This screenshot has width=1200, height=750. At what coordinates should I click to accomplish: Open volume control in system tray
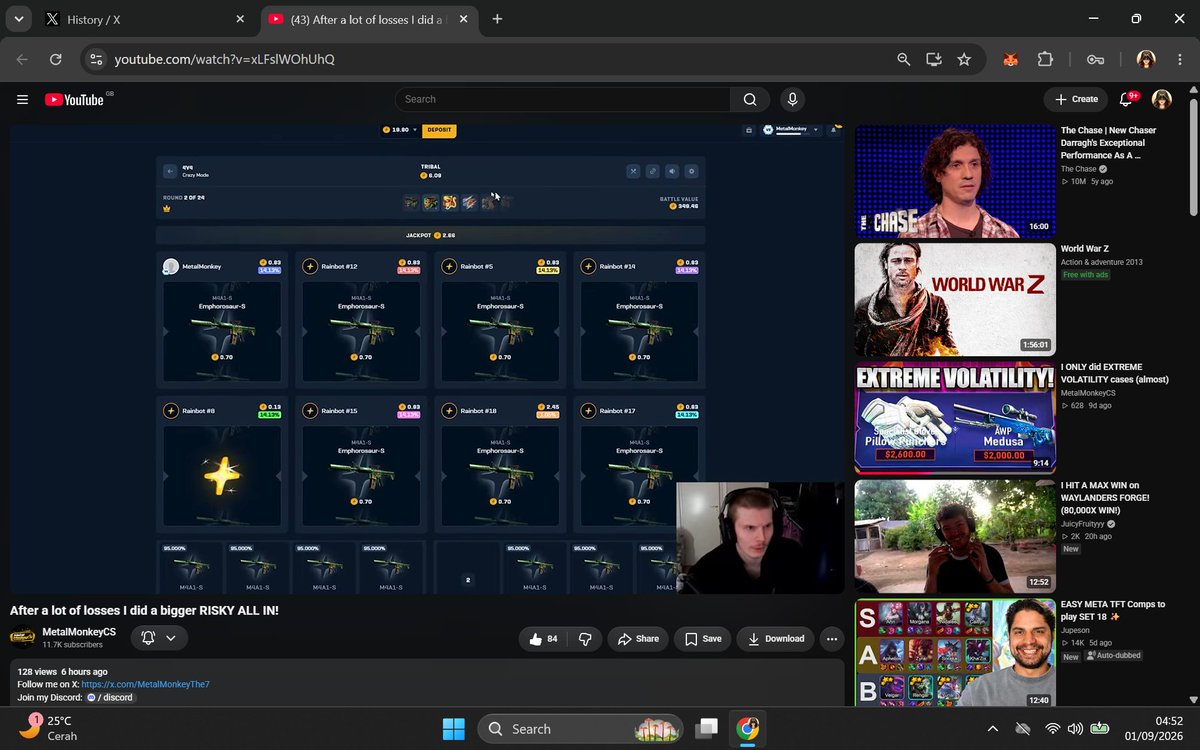tap(1075, 729)
